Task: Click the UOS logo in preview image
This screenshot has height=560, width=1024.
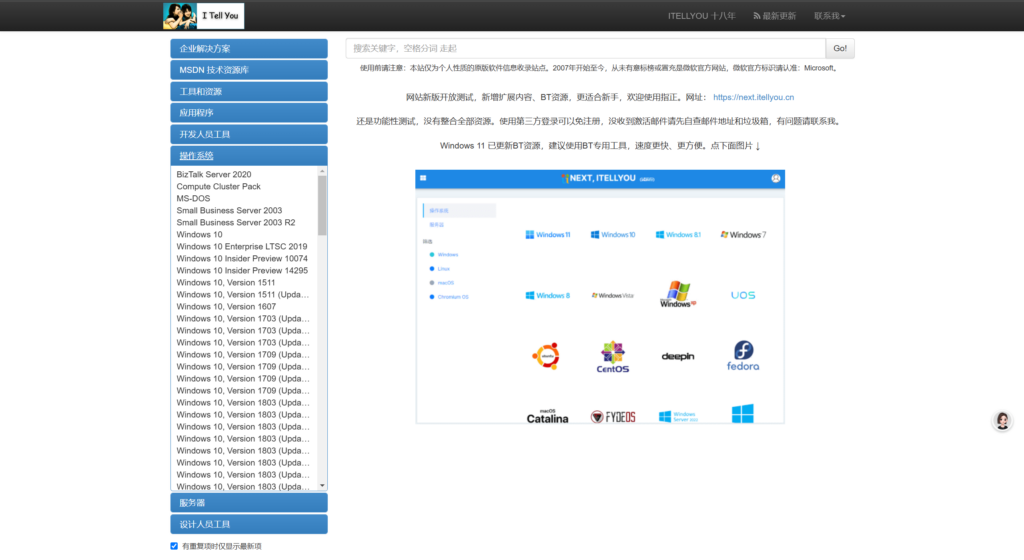Action: click(x=743, y=296)
